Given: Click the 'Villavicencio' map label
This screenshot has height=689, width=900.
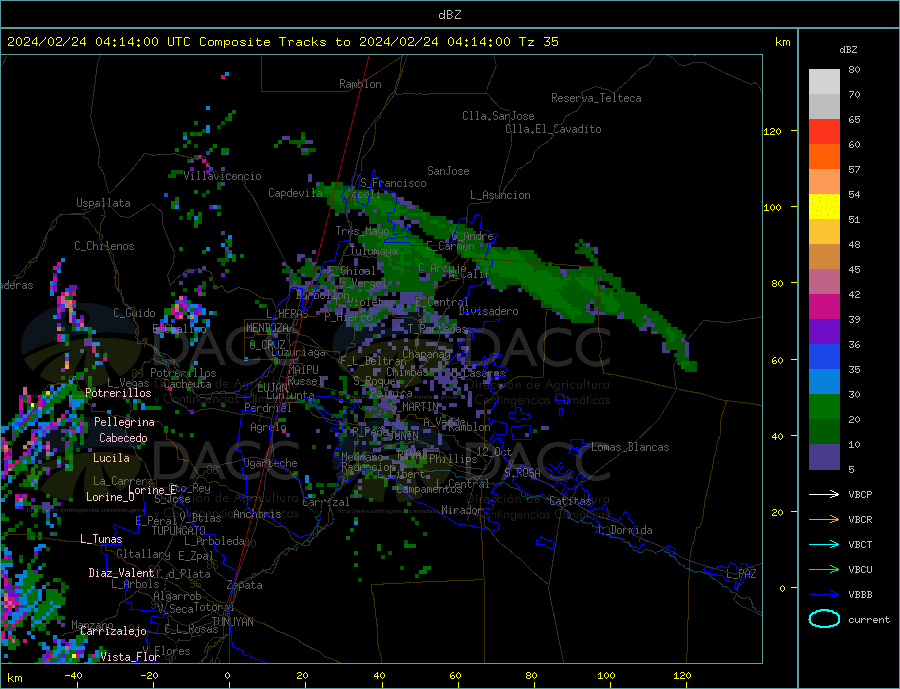Looking at the screenshot, I should [223, 176].
